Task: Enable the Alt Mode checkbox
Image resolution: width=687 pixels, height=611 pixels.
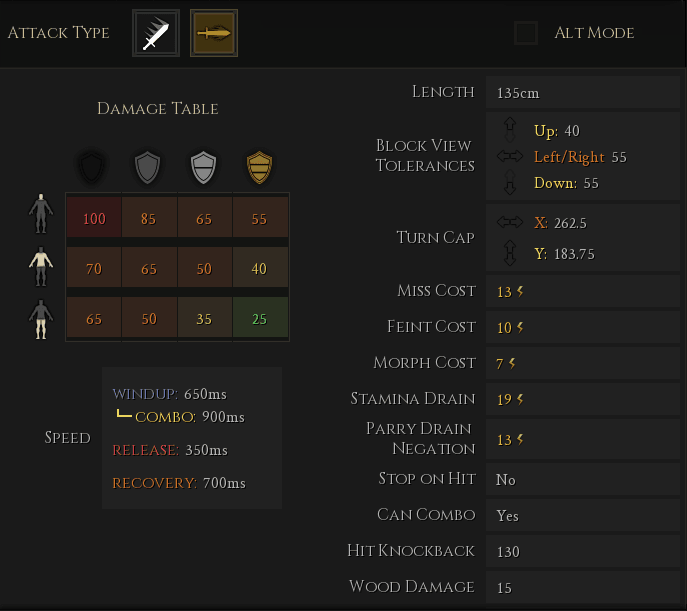Action: click(526, 33)
